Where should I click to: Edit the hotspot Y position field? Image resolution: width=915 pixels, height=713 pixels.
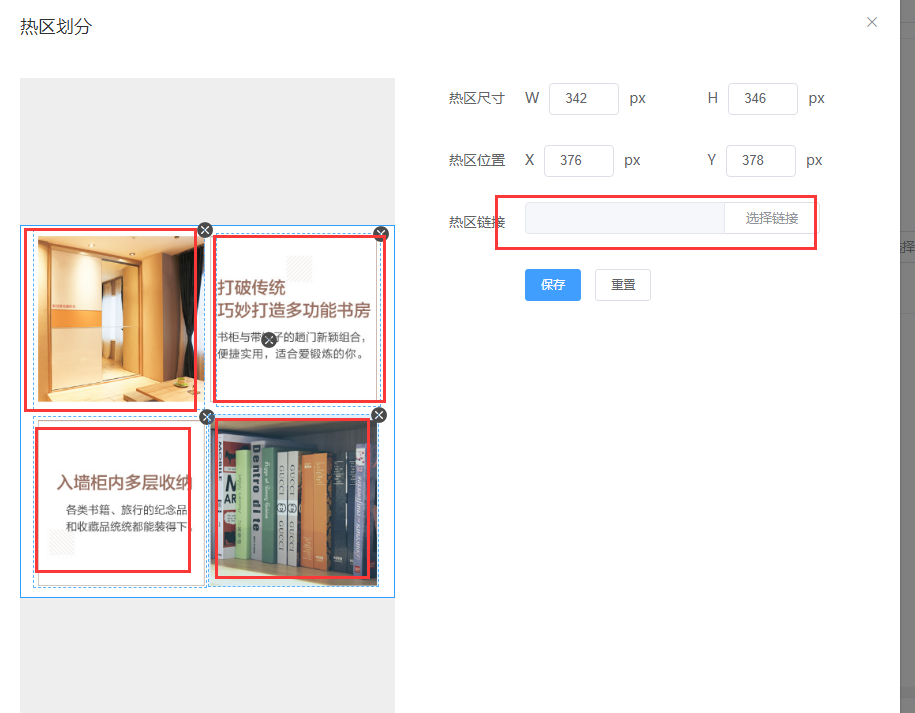click(x=760, y=160)
